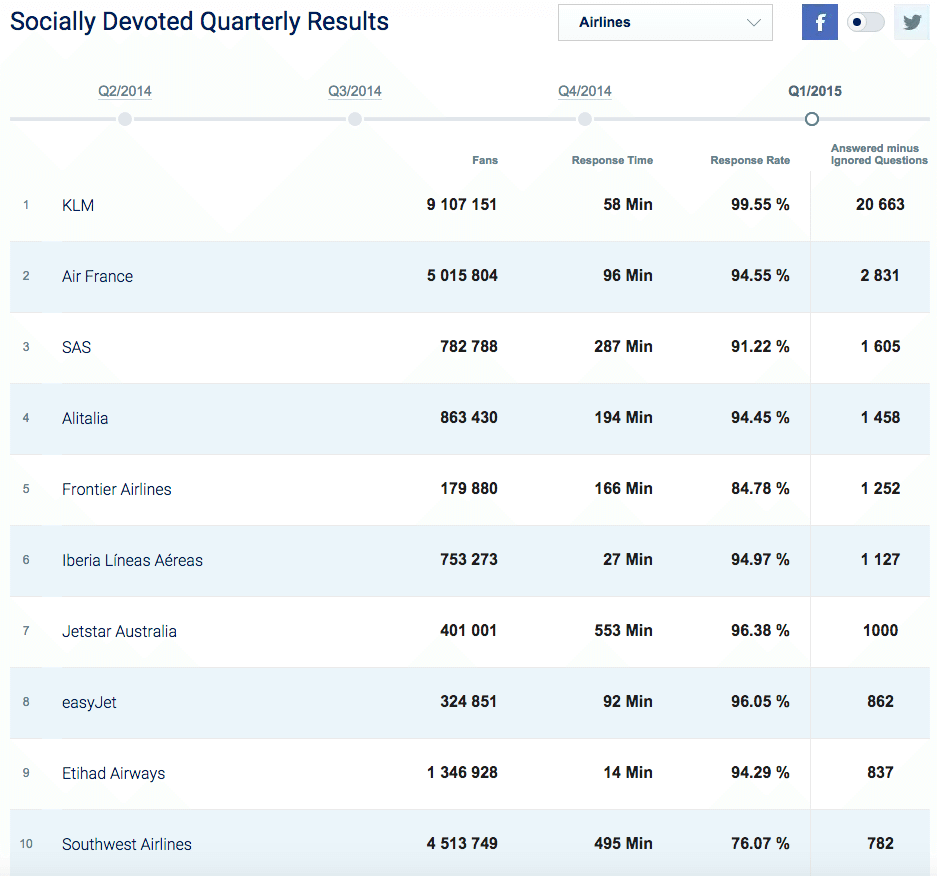Select the Q4/2014 quarter label
The image size is (937, 876).
point(585,91)
